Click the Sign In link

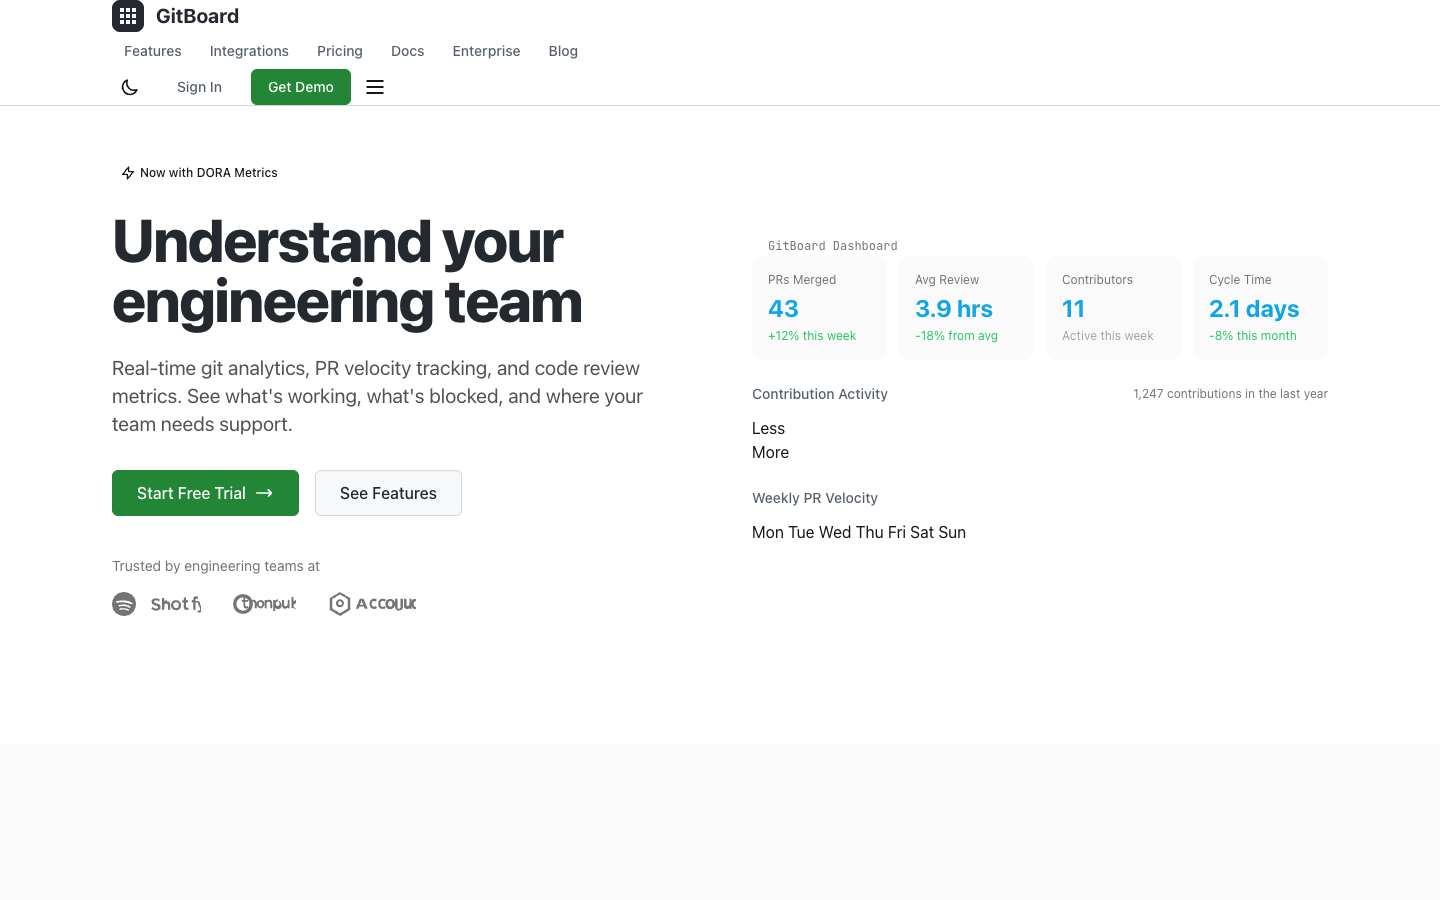[199, 87]
